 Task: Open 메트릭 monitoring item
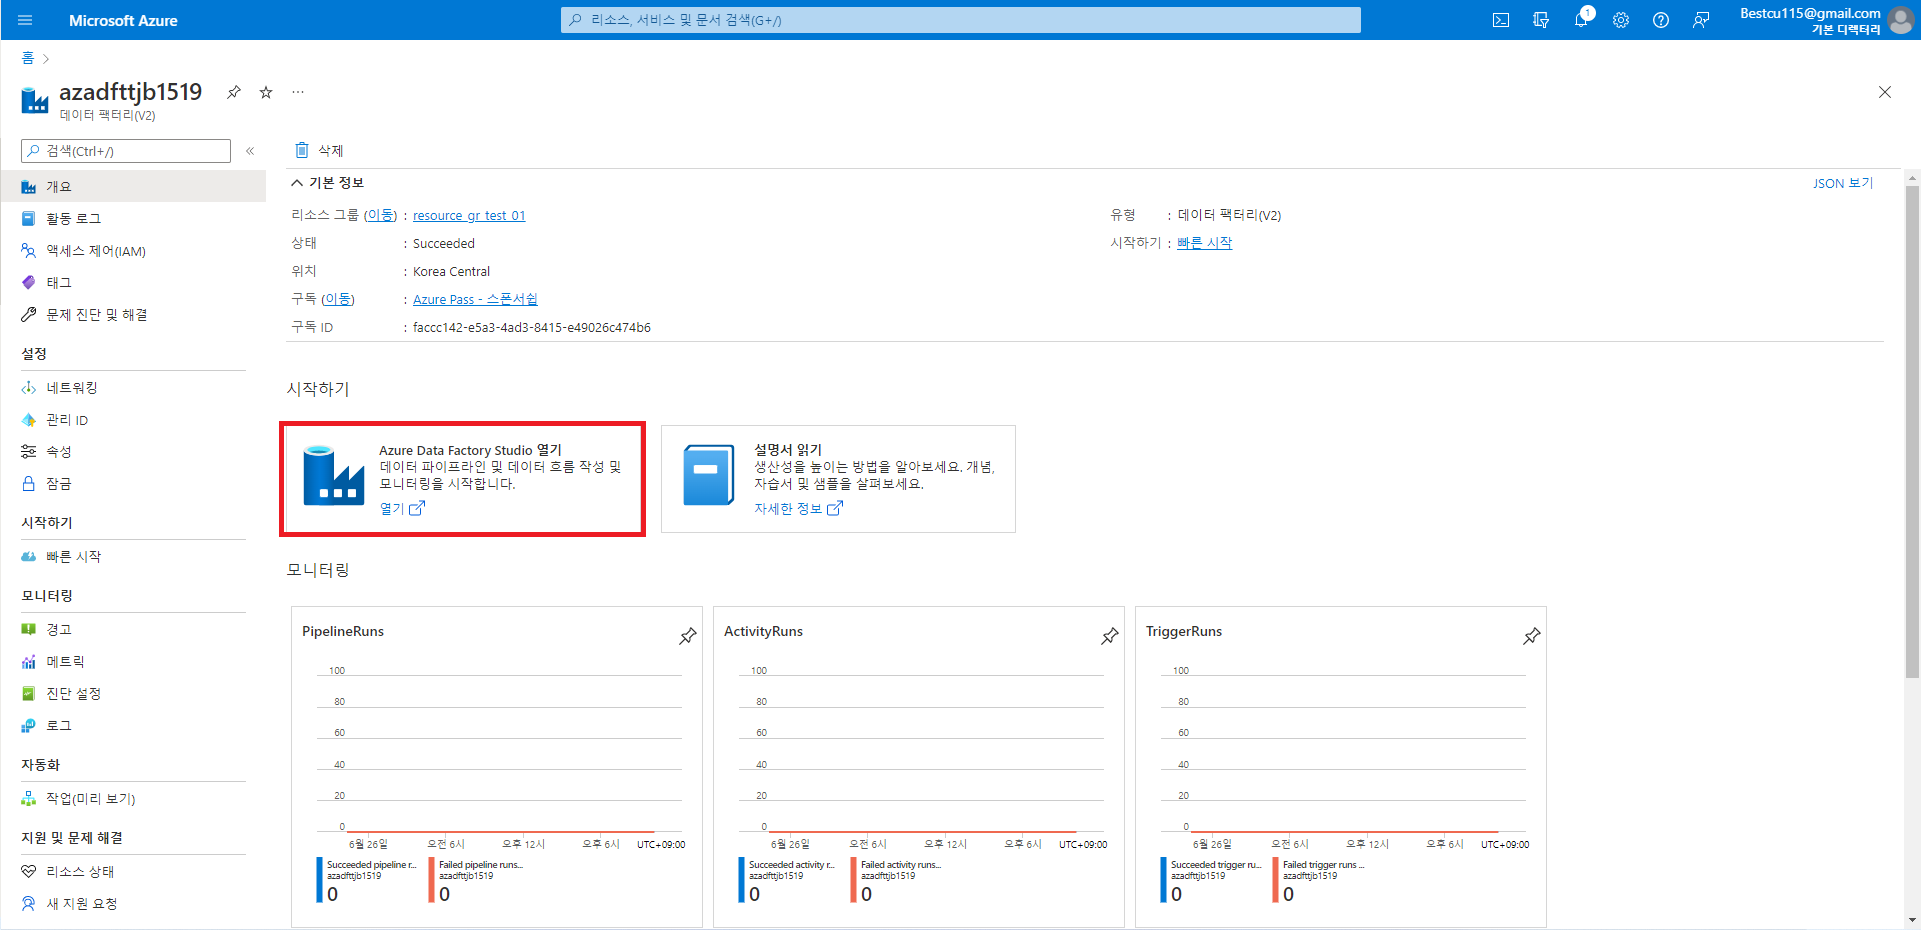coord(133,662)
